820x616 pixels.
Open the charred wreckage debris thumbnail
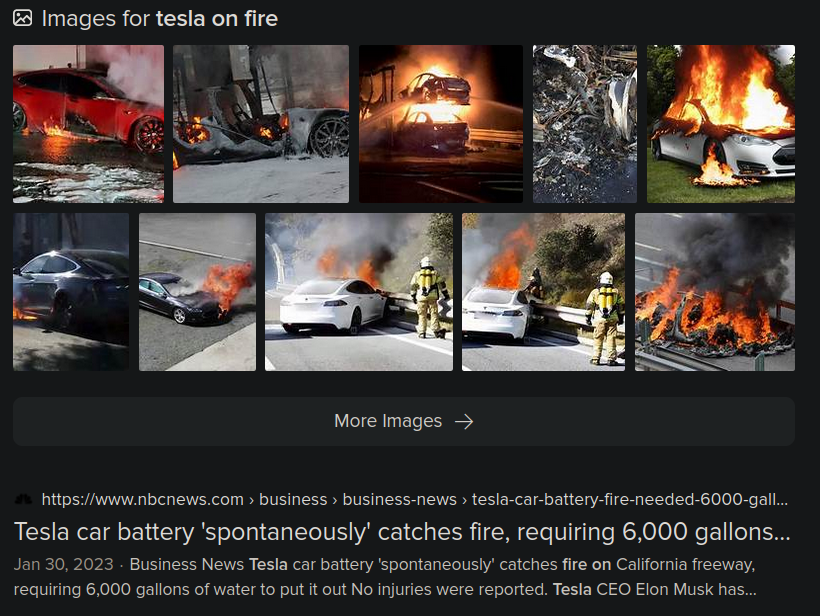[585, 124]
